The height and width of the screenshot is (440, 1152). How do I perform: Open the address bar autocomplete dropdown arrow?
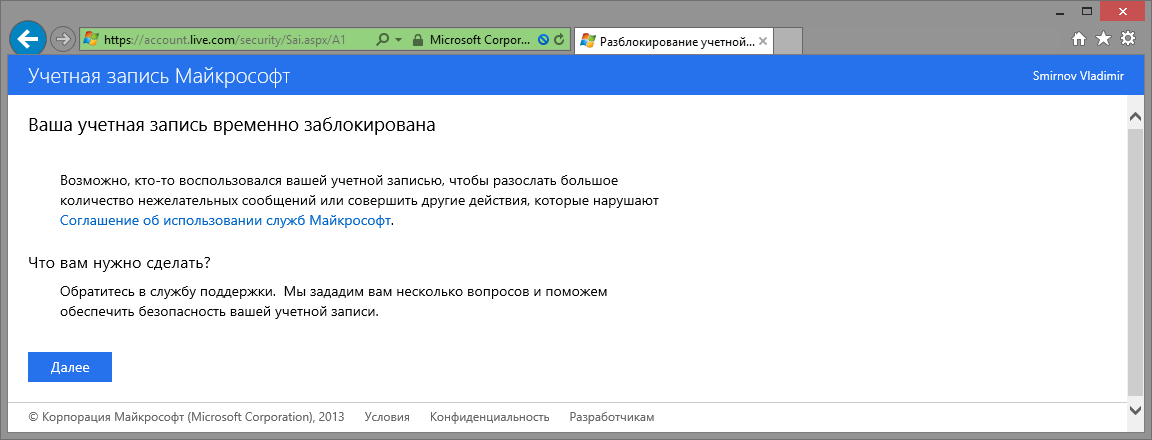(x=398, y=41)
